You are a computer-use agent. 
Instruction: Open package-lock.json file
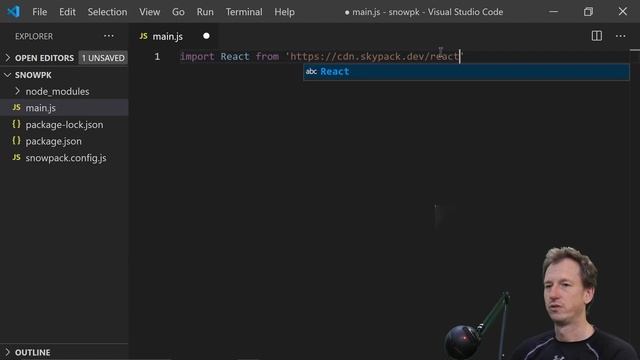click(64, 124)
